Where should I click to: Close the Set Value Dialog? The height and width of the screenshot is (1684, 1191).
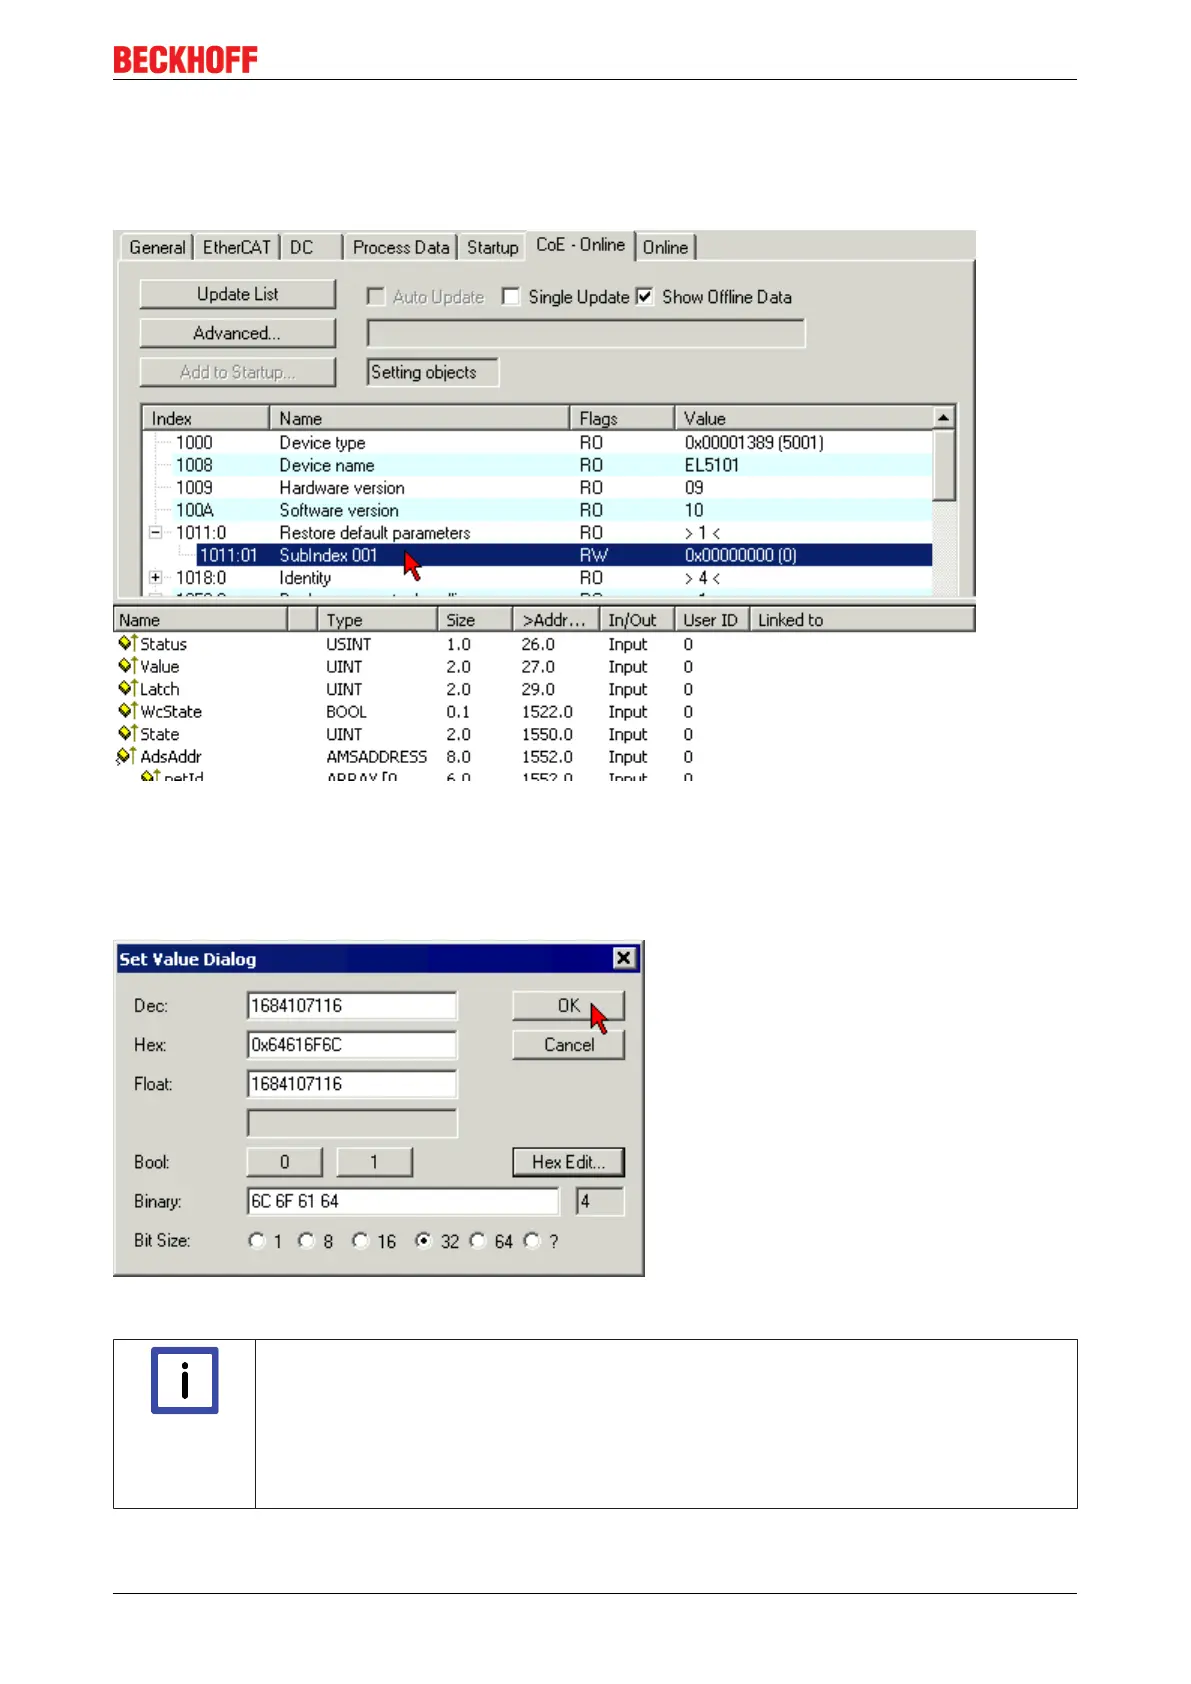[x=624, y=958]
